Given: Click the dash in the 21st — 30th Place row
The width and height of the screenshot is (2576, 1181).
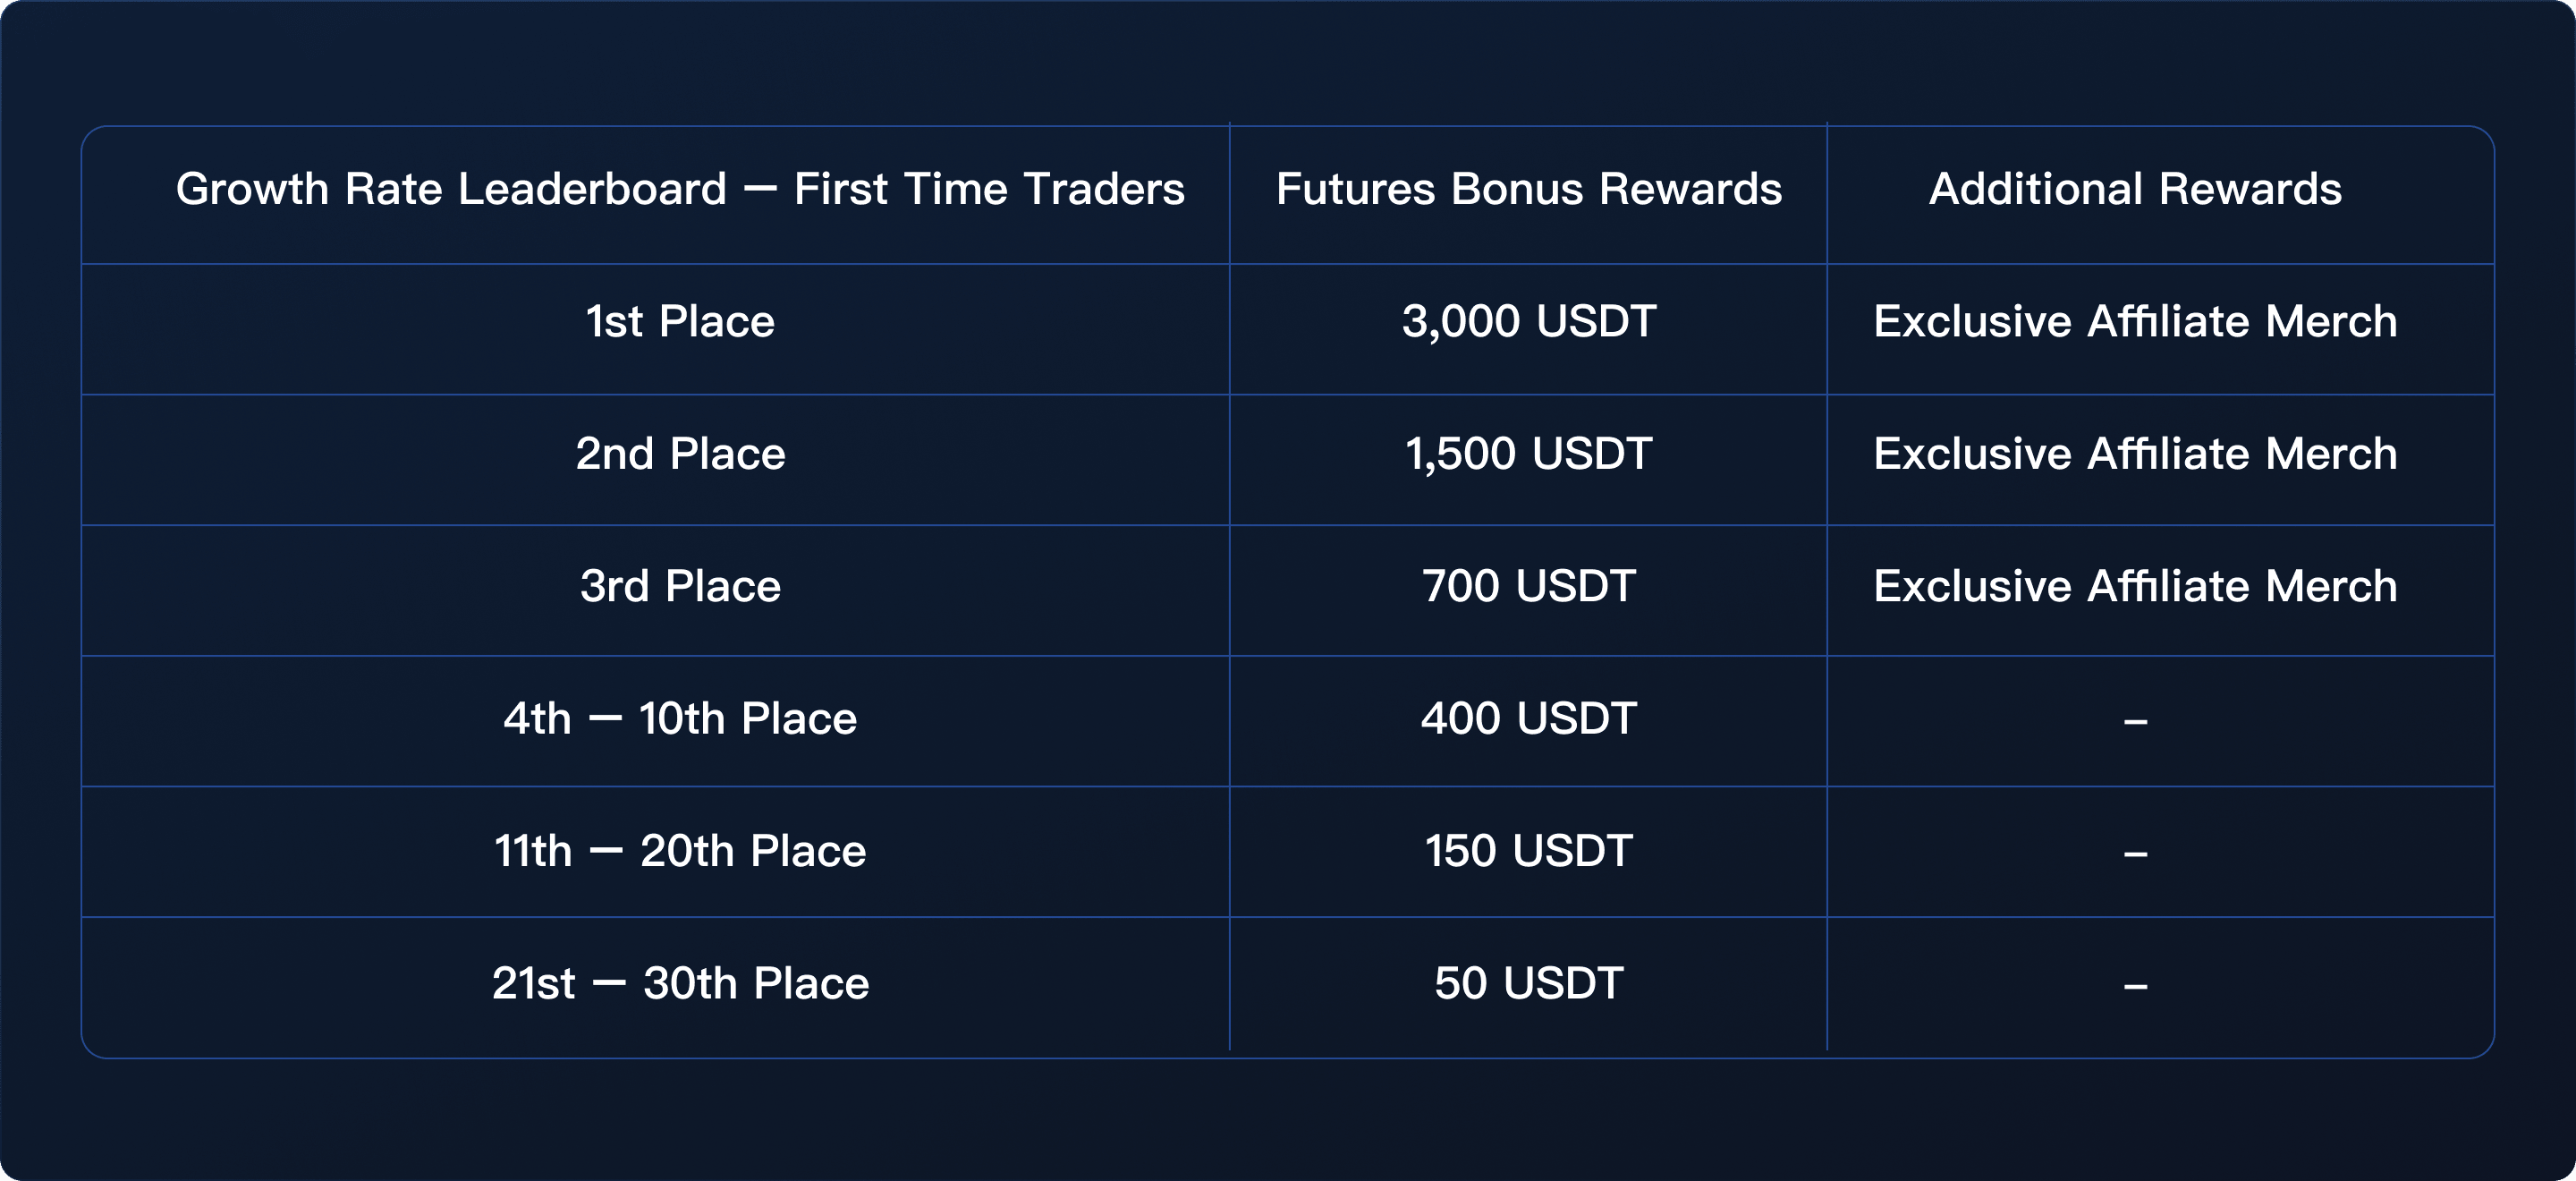Looking at the screenshot, I should coord(2135,987).
